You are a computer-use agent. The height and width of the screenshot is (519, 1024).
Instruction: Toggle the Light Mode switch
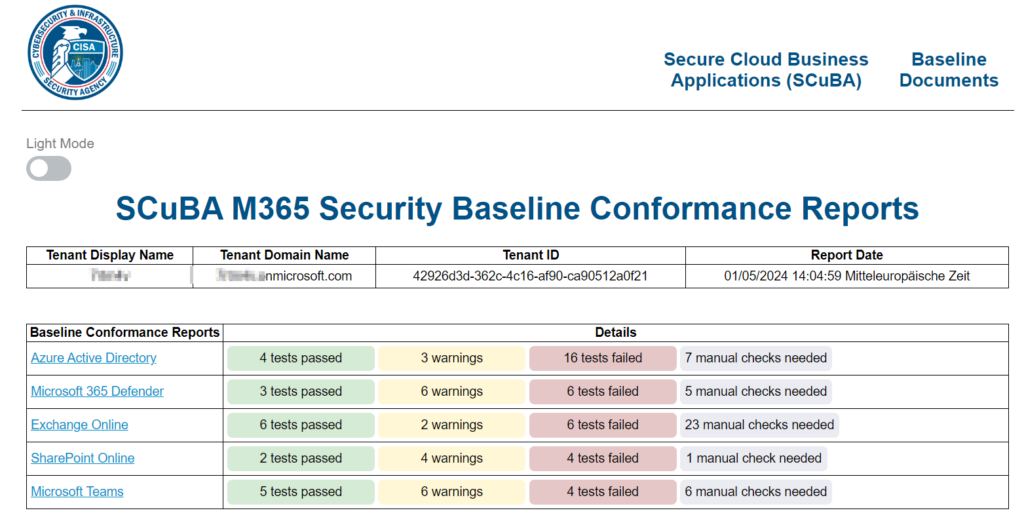pyautogui.click(x=49, y=169)
